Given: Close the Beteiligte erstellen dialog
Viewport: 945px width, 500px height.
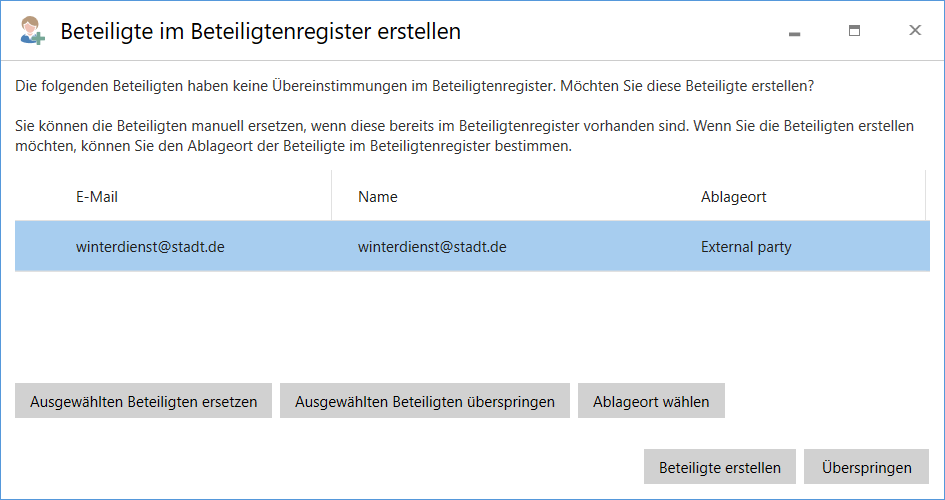Looking at the screenshot, I should pyautogui.click(x=915, y=30).
